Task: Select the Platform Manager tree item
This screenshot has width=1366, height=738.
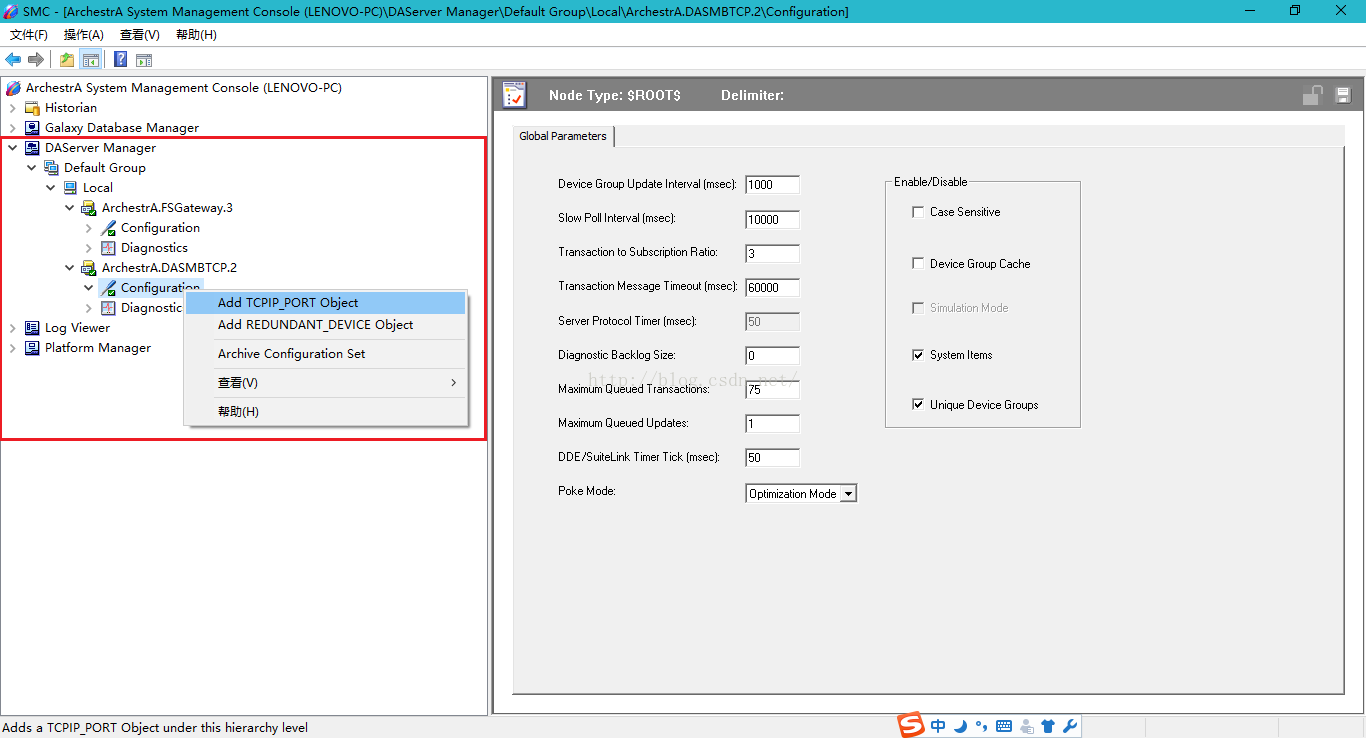Action: 98,348
